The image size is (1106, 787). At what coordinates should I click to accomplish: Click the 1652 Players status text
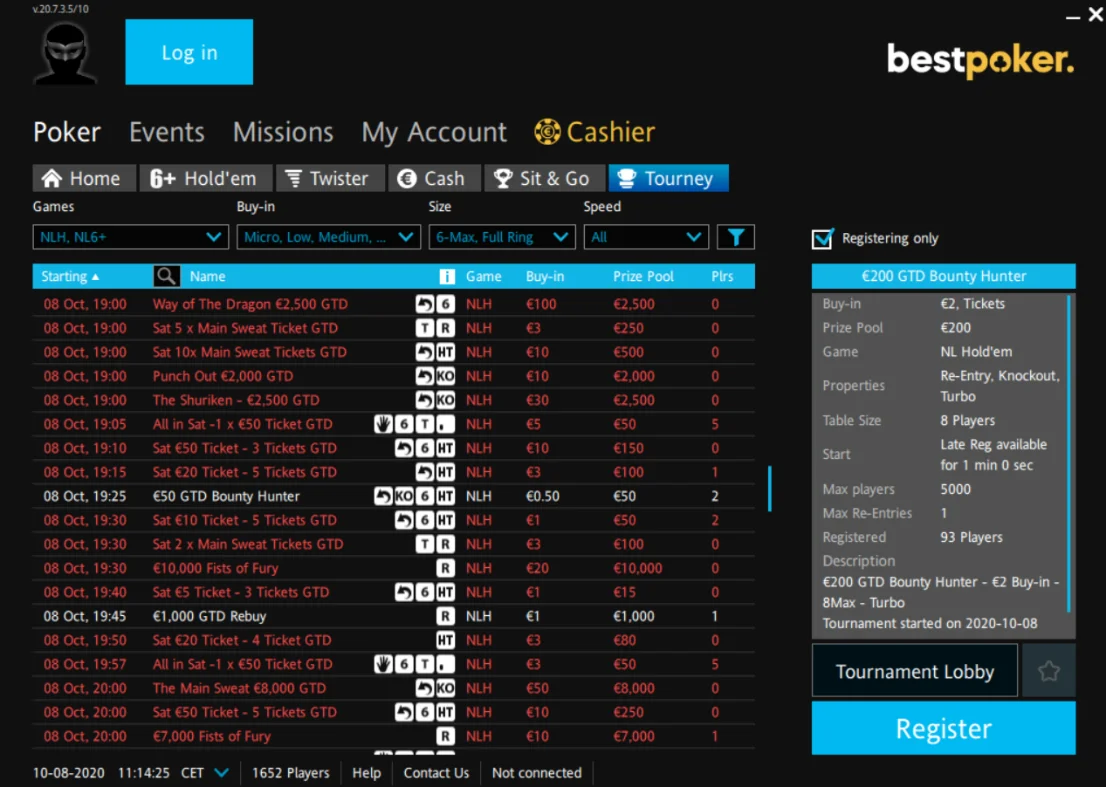291,773
